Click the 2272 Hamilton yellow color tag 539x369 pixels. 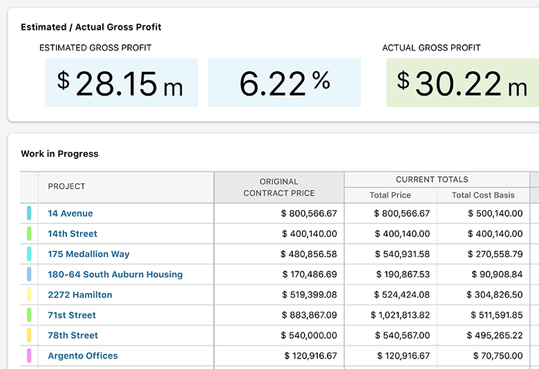[x=29, y=294]
